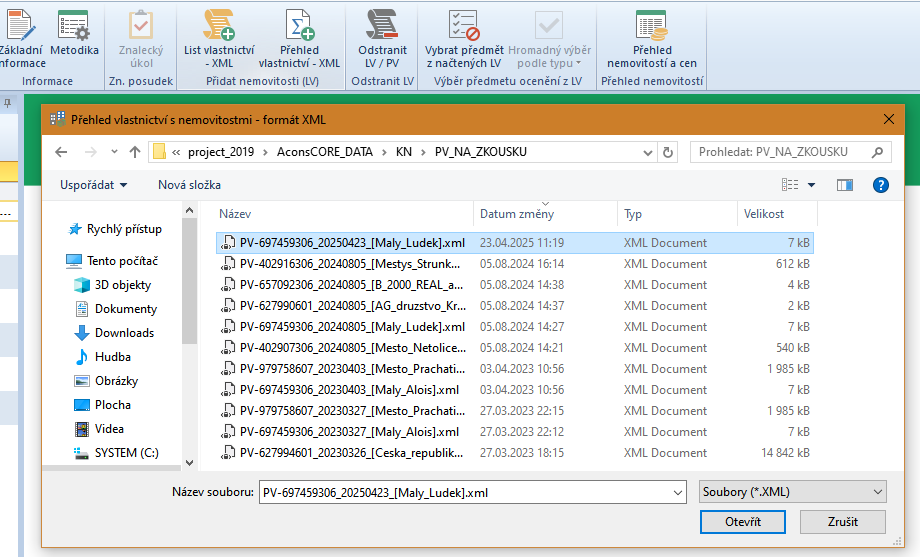920x557 pixels.
Task: Expand the Název souboru combo dropdown
Action: tap(678, 492)
